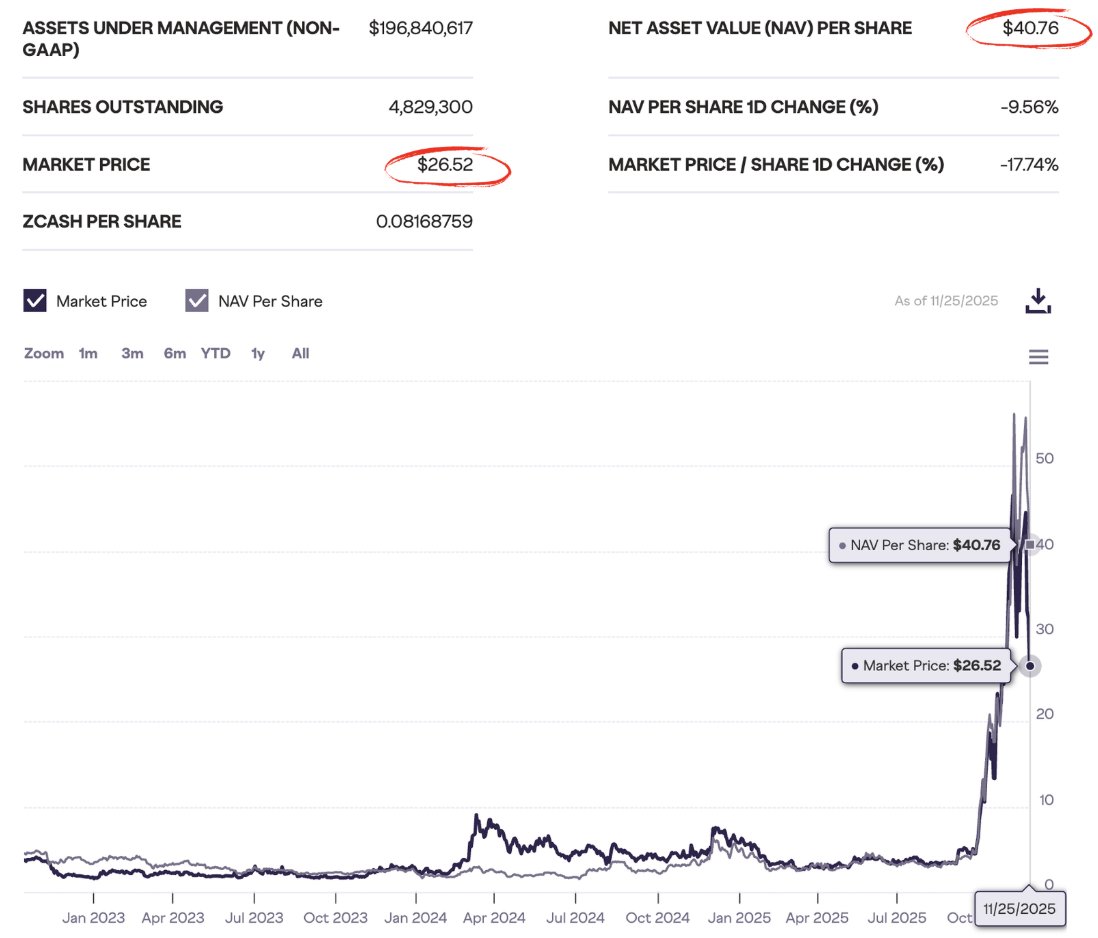Select the YTD zoom range
The width and height of the screenshot is (1098, 938).
click(215, 353)
